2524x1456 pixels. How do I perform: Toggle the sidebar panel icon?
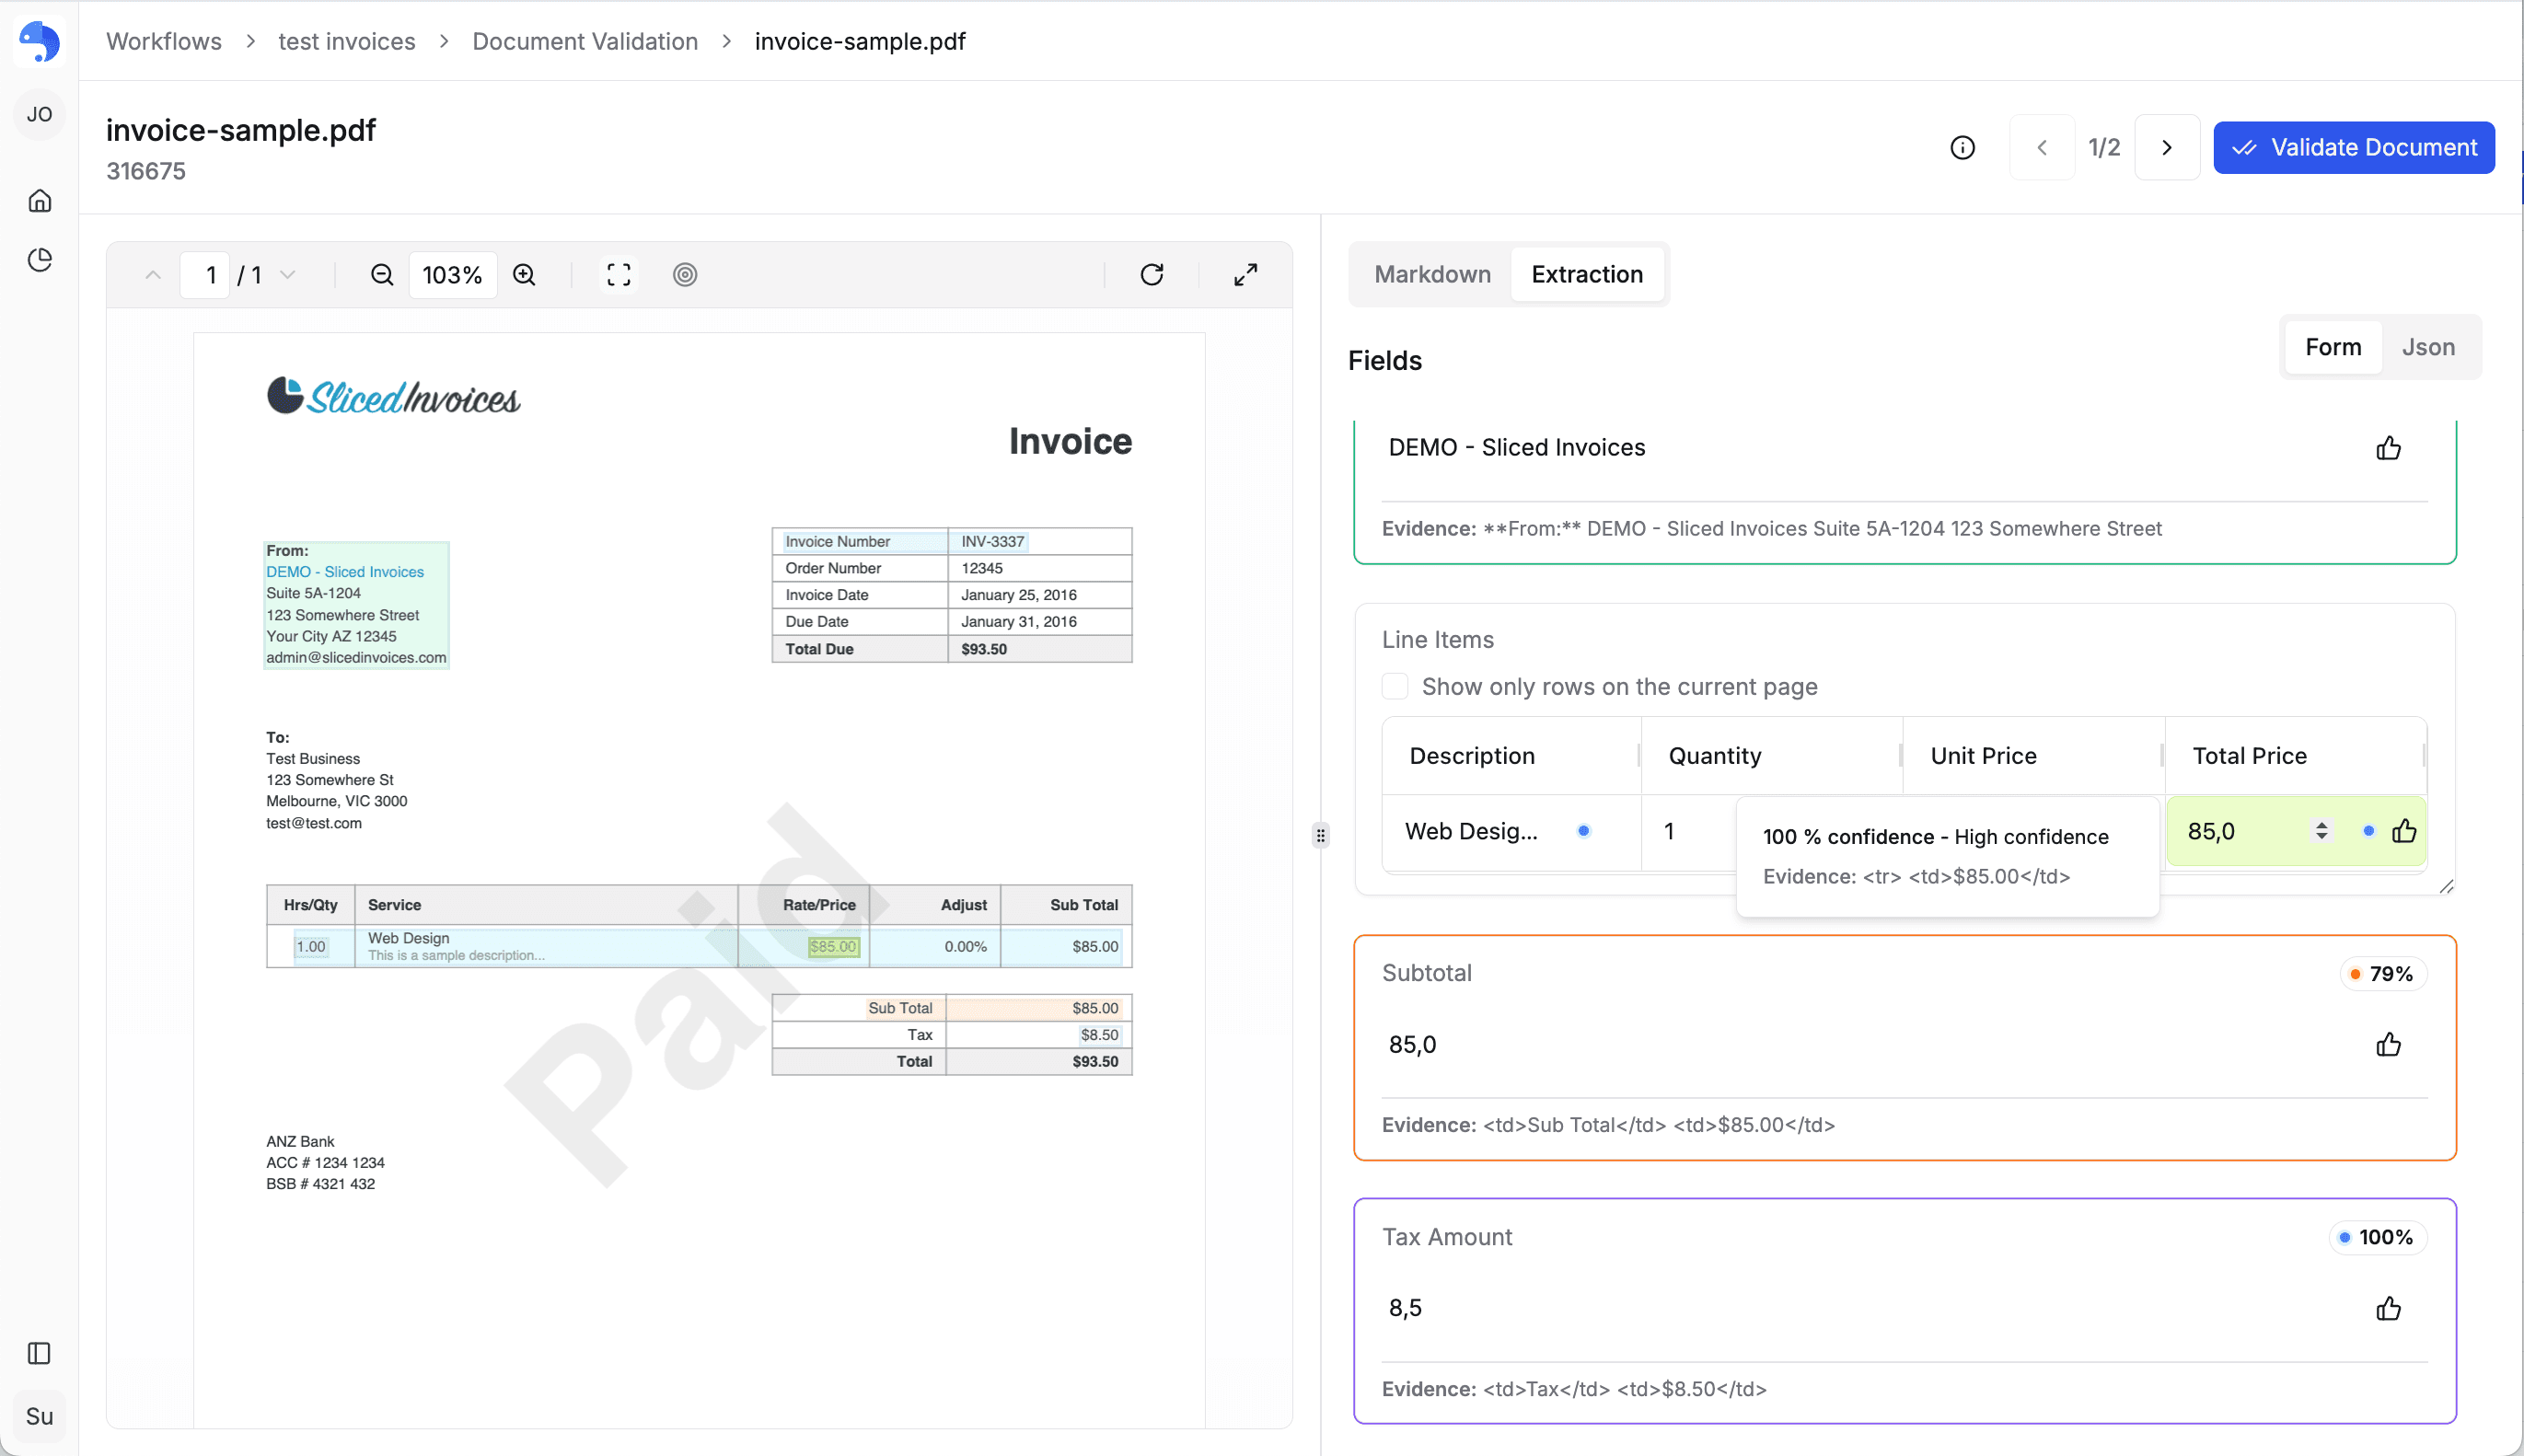(40, 1353)
